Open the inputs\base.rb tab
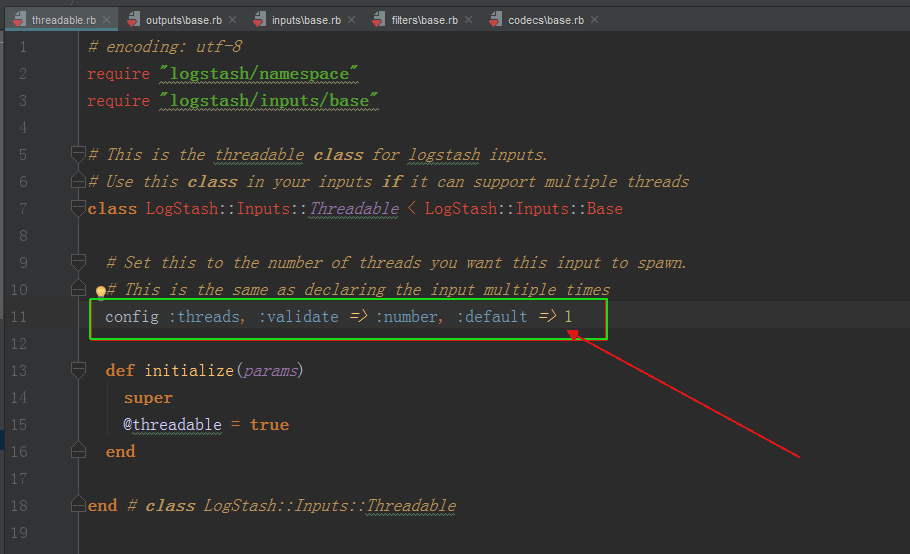 pos(306,20)
